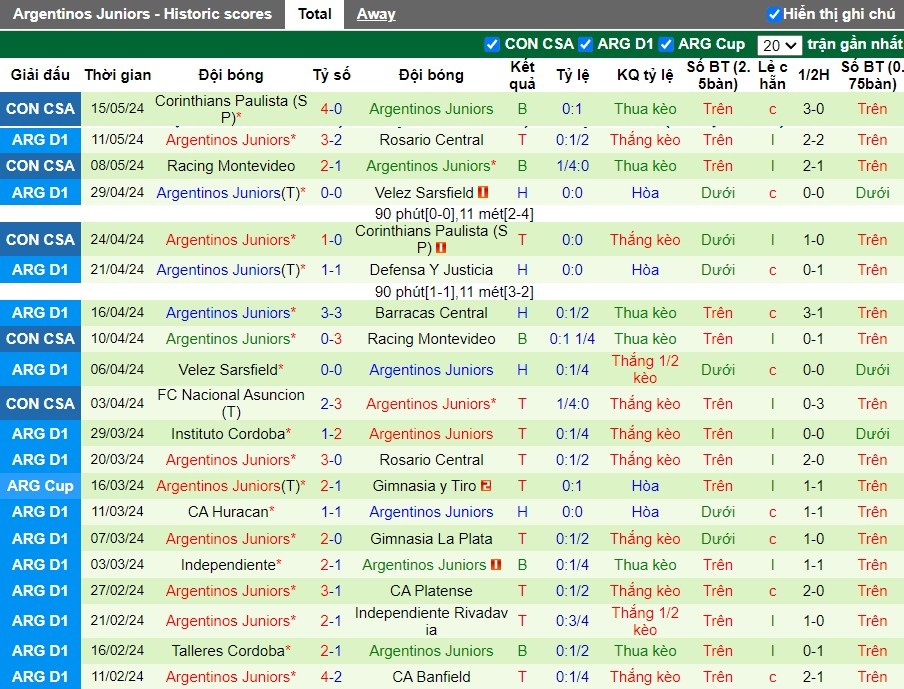This screenshot has height=689, width=904.
Task: Open the 20 recent matches dropdown
Action: click(779, 45)
